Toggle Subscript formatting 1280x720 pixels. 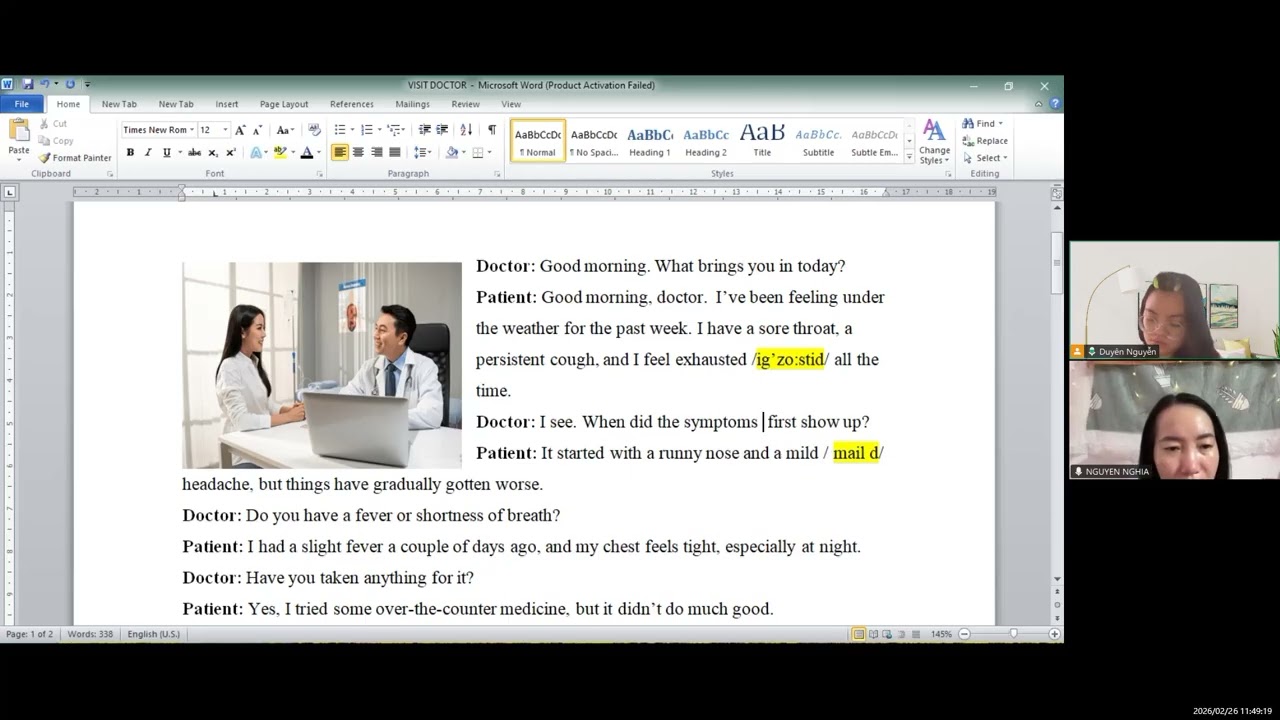(x=212, y=153)
